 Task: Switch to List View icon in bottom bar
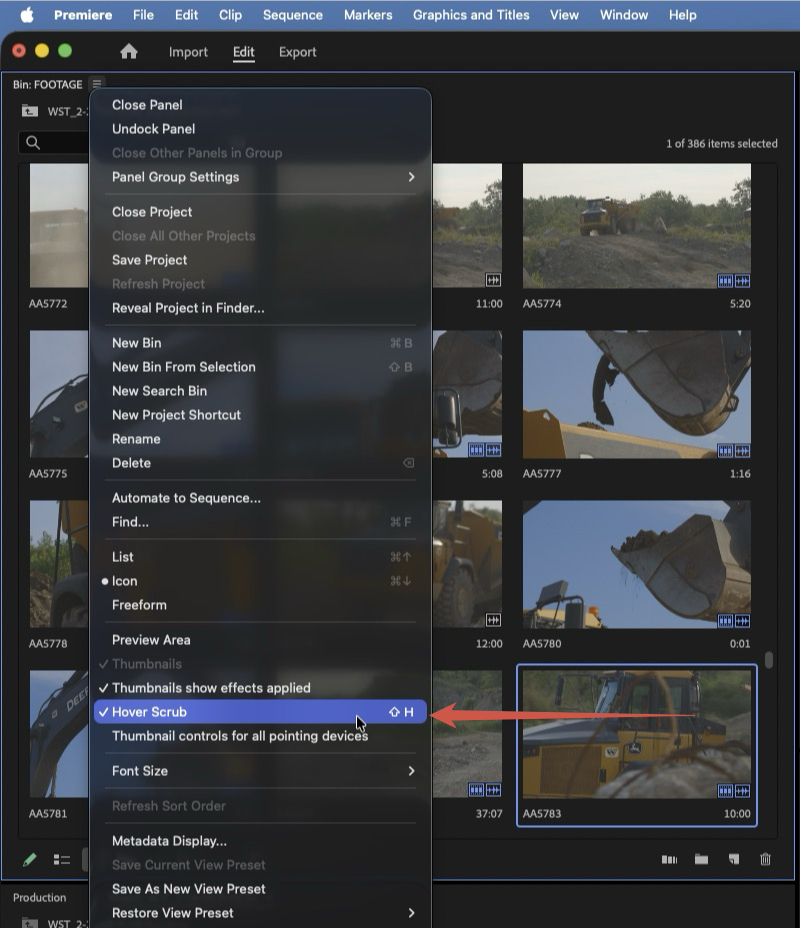[x=62, y=859]
